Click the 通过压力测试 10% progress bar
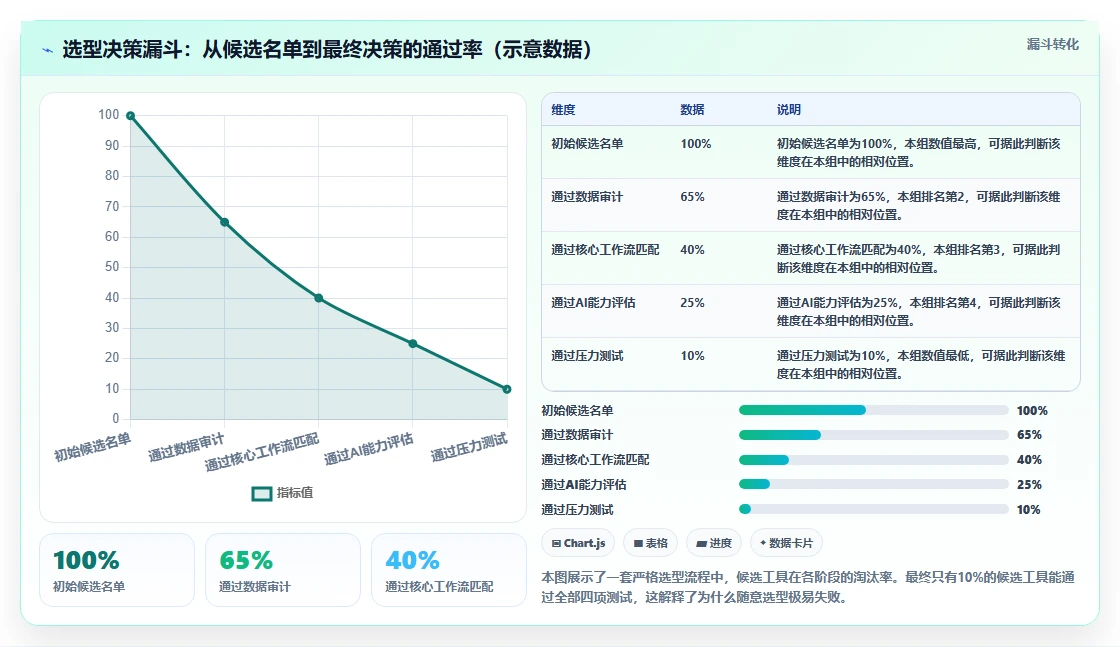 click(874, 509)
